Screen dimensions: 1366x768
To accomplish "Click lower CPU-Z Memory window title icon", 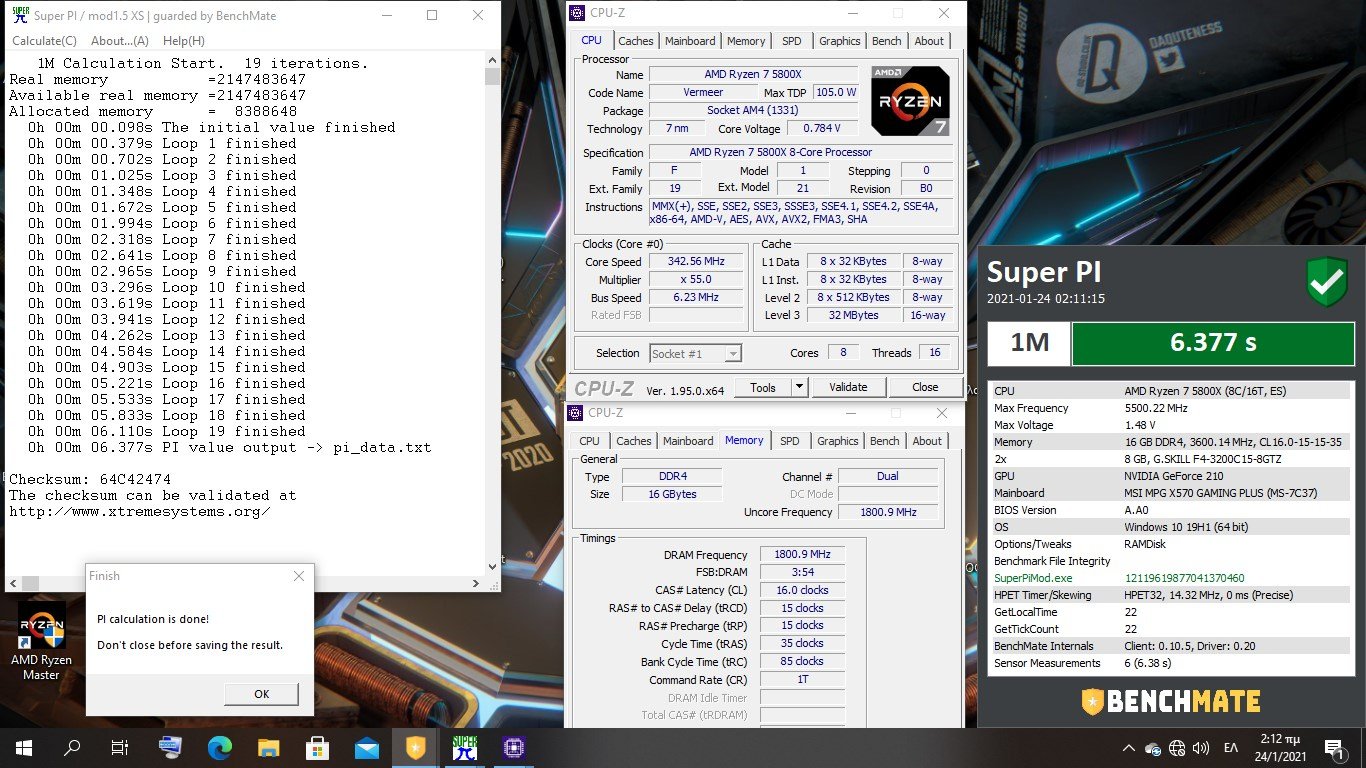I will coord(575,412).
